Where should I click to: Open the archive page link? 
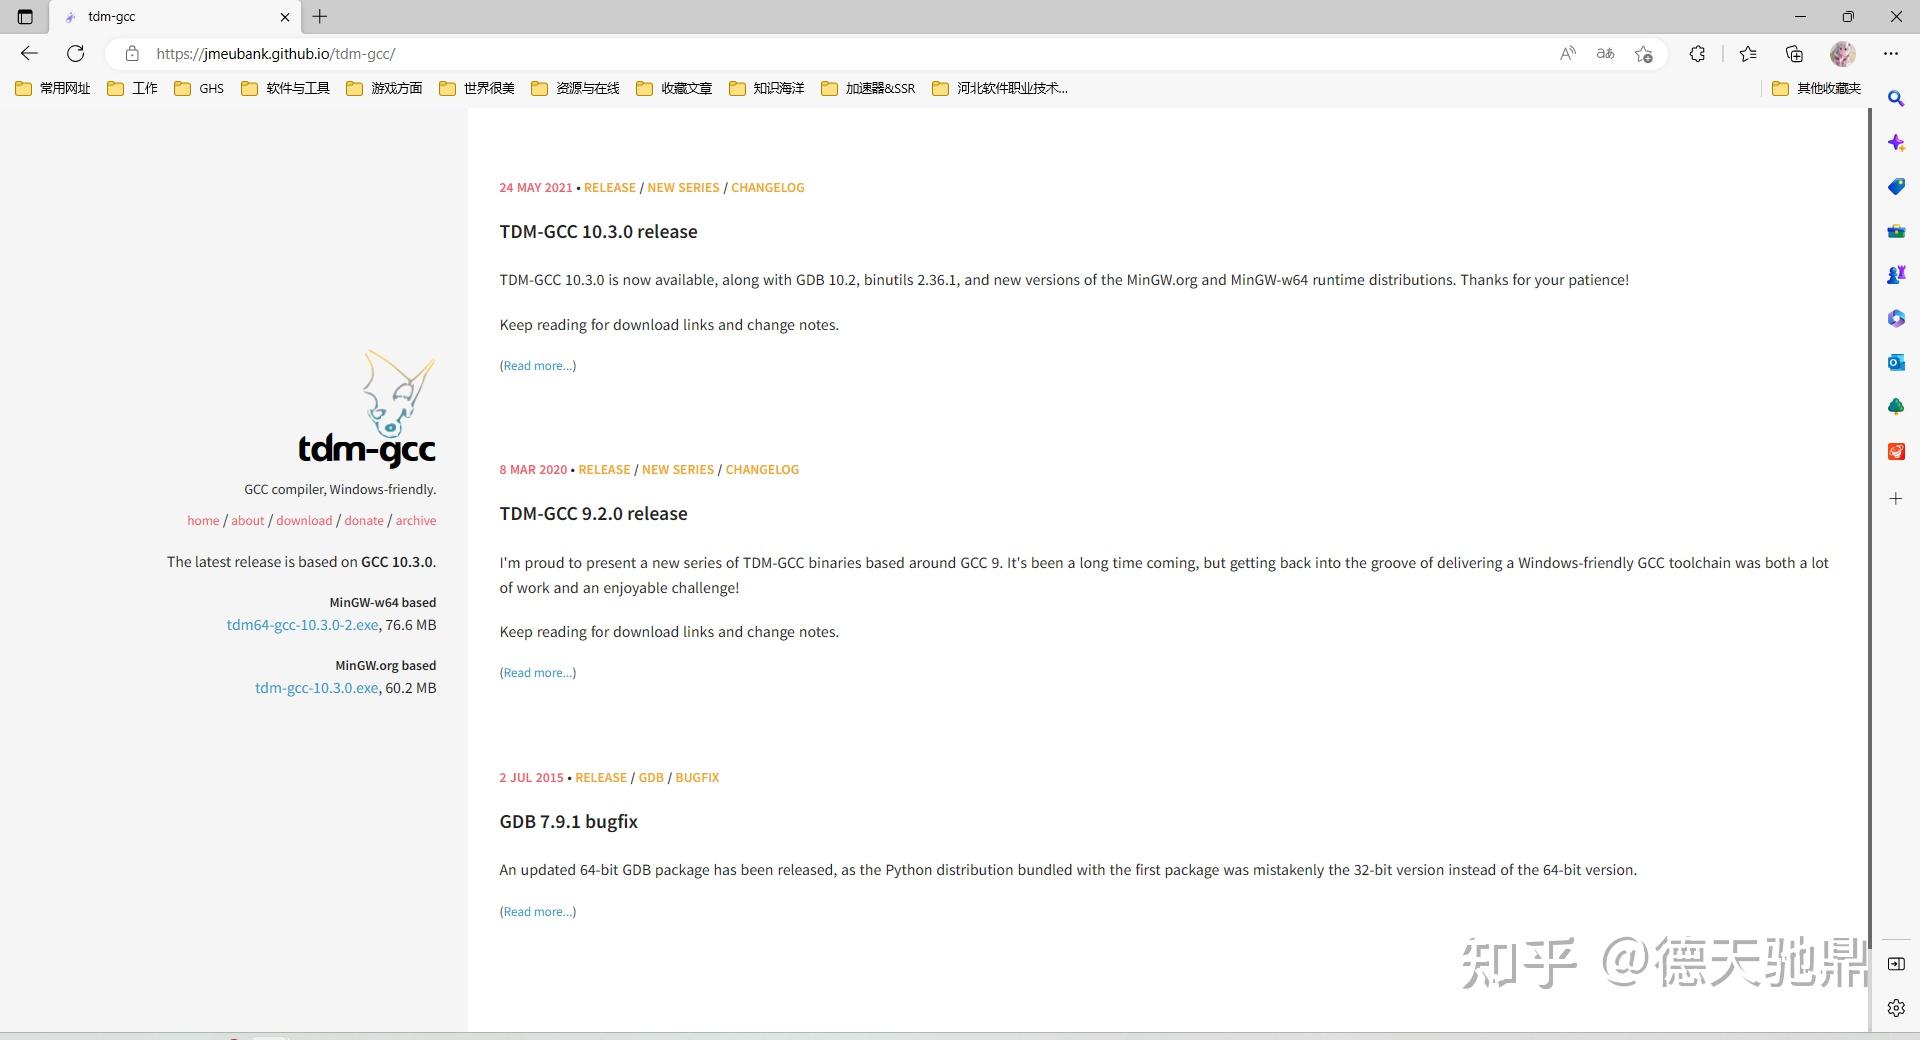point(416,521)
